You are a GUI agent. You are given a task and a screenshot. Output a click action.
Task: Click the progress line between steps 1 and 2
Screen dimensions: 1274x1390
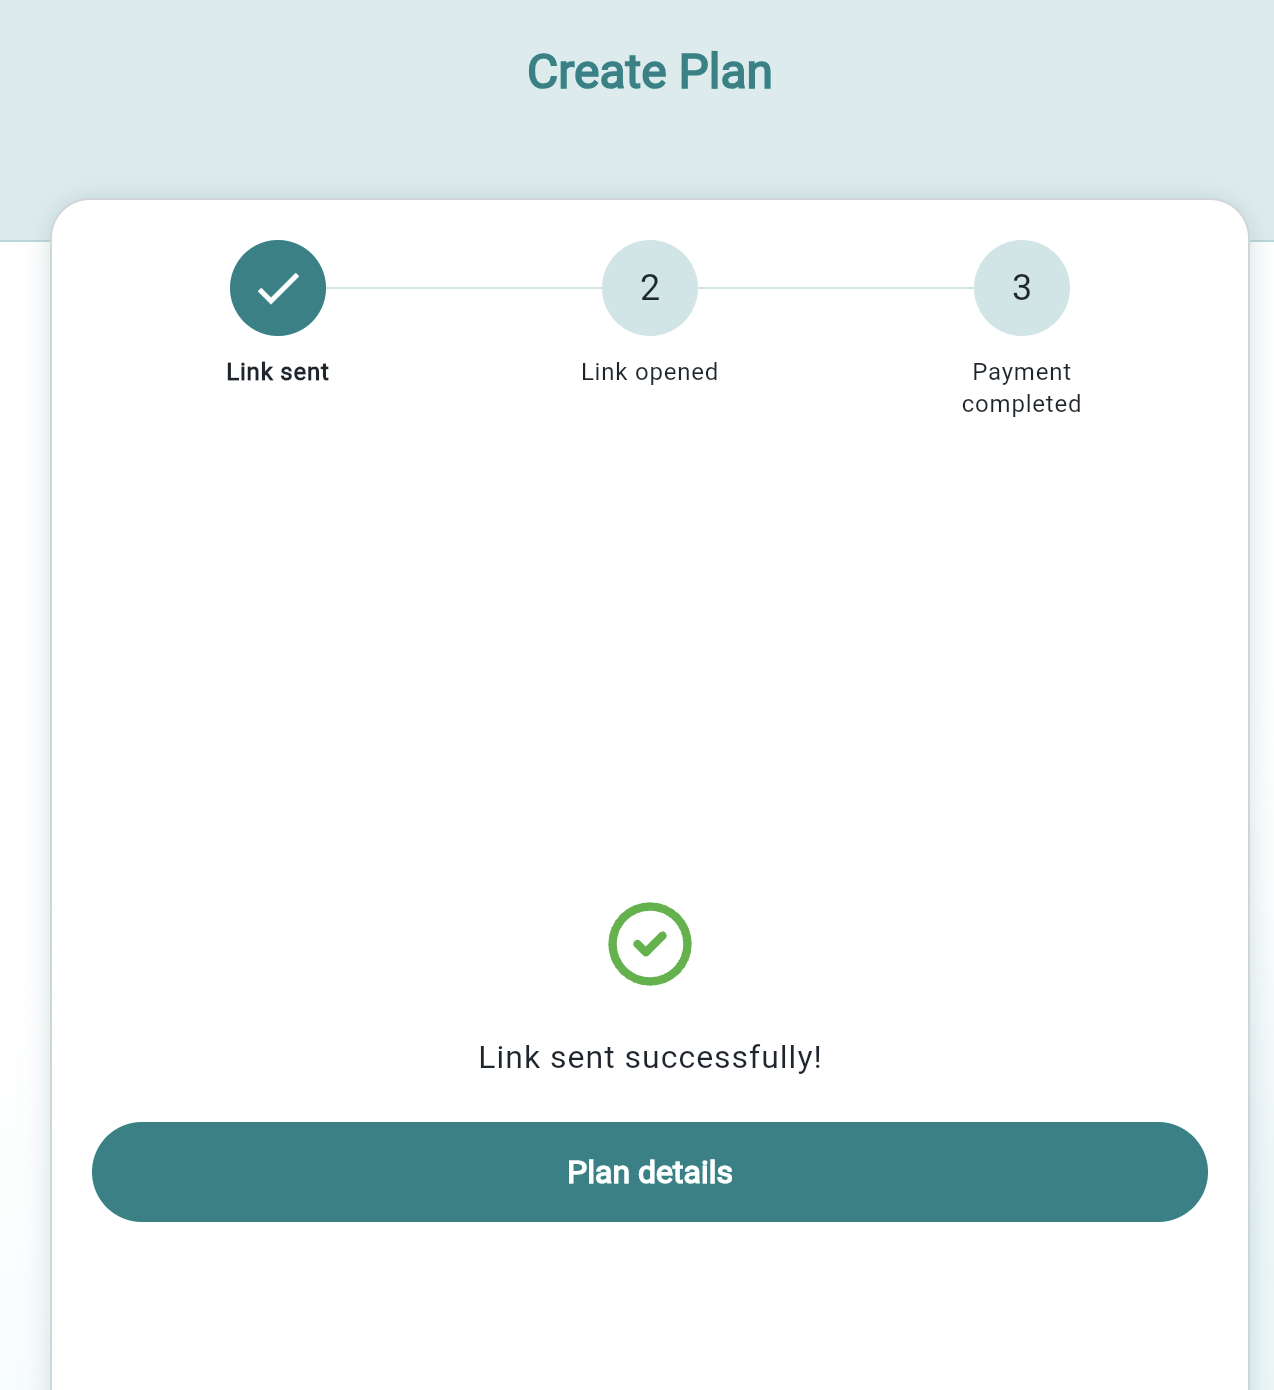point(463,288)
